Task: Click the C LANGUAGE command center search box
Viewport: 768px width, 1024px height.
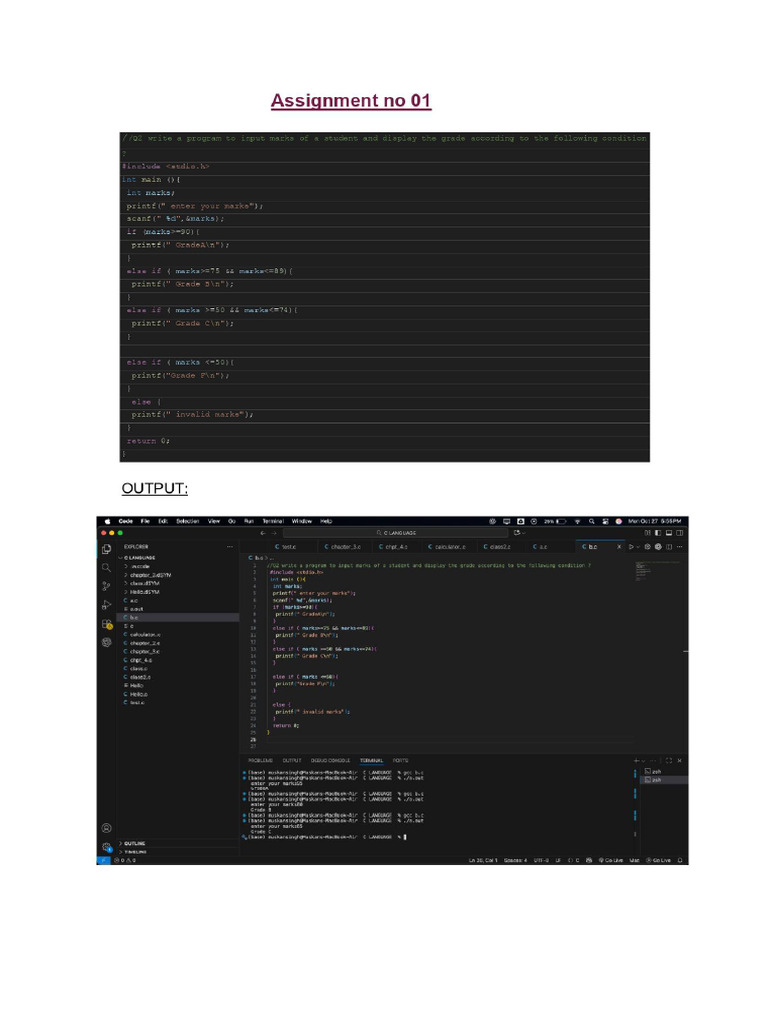Action: click(x=396, y=533)
